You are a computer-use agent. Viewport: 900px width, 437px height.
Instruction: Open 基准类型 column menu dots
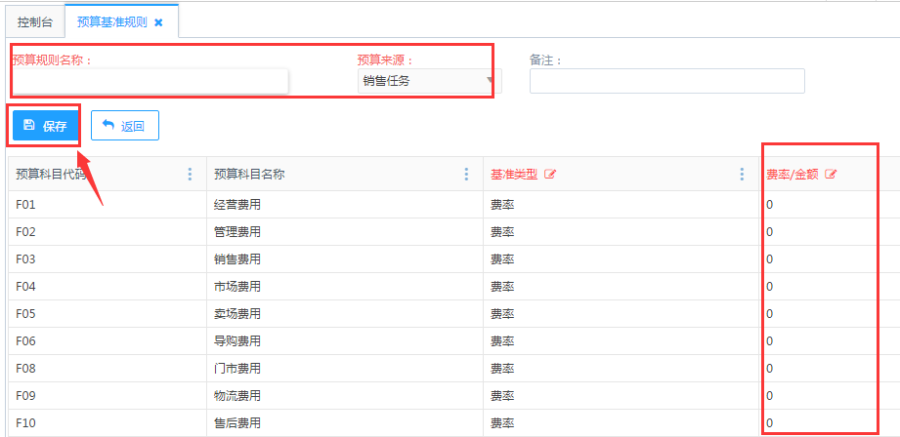tap(742, 174)
